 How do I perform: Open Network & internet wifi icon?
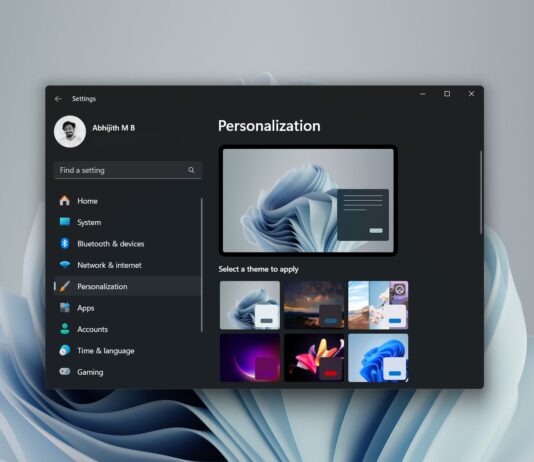coord(64,265)
